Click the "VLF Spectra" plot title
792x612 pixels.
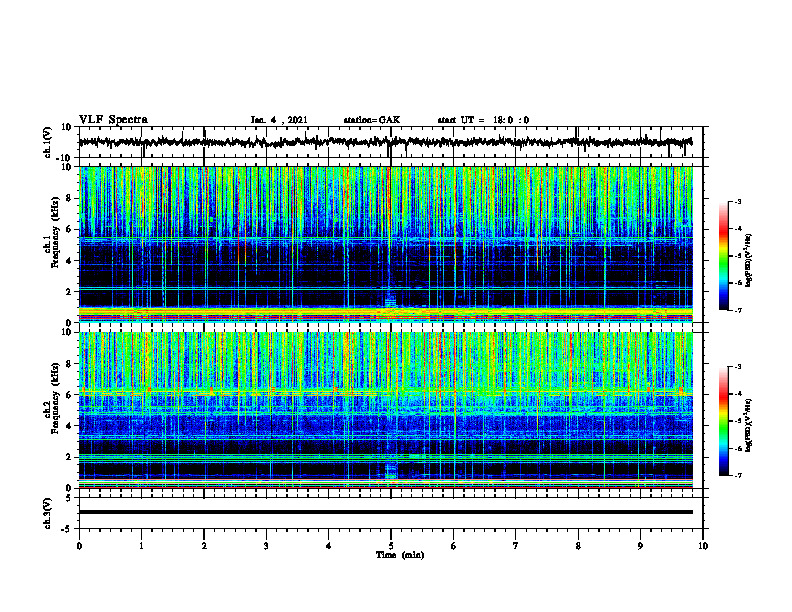(x=113, y=120)
